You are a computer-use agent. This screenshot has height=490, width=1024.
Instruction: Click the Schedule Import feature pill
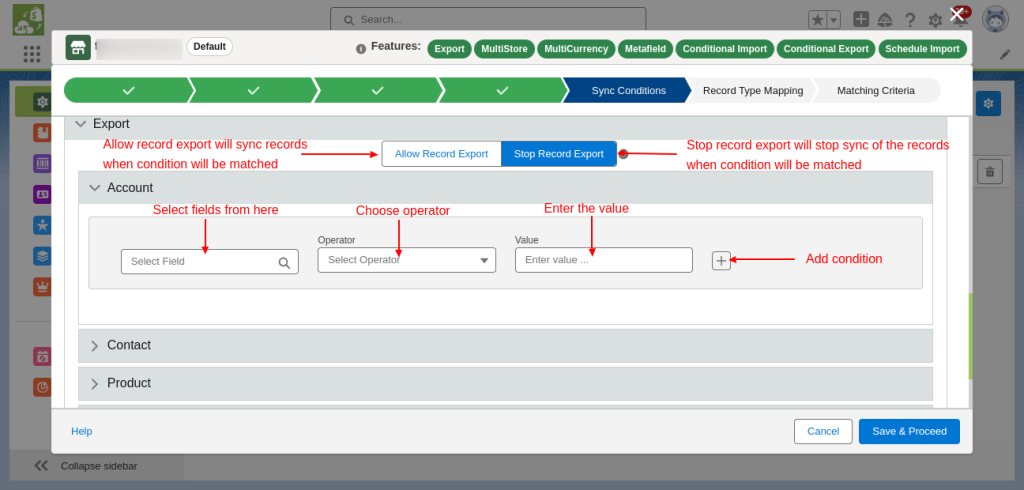(x=922, y=49)
